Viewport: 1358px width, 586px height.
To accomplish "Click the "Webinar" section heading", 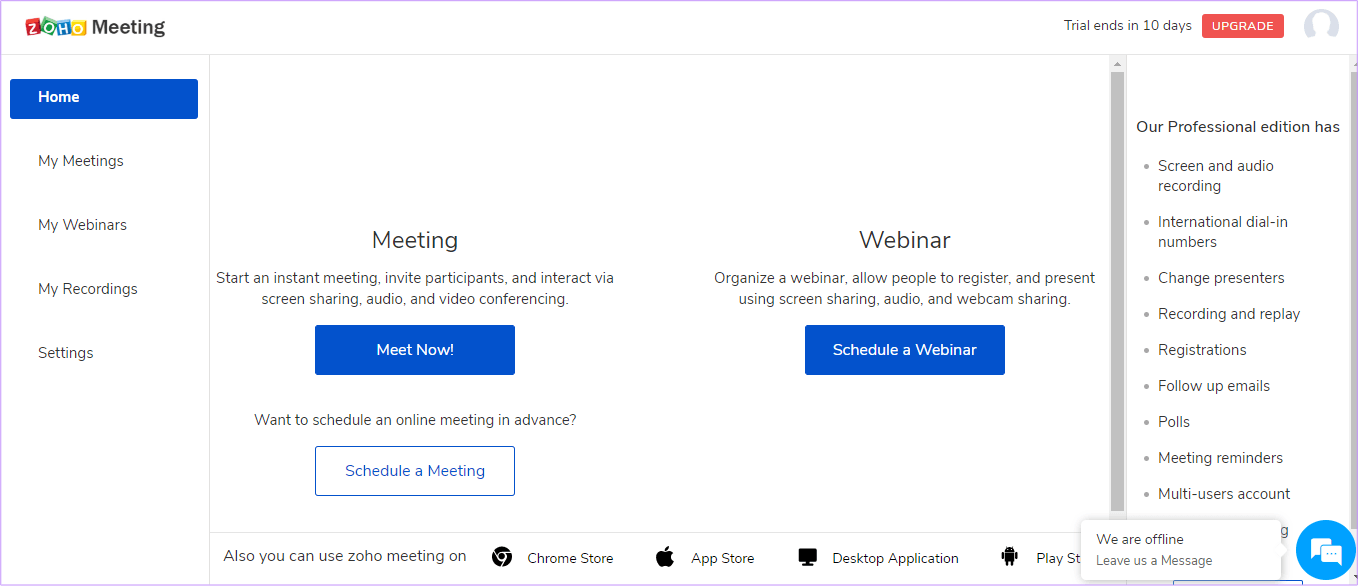I will [905, 240].
